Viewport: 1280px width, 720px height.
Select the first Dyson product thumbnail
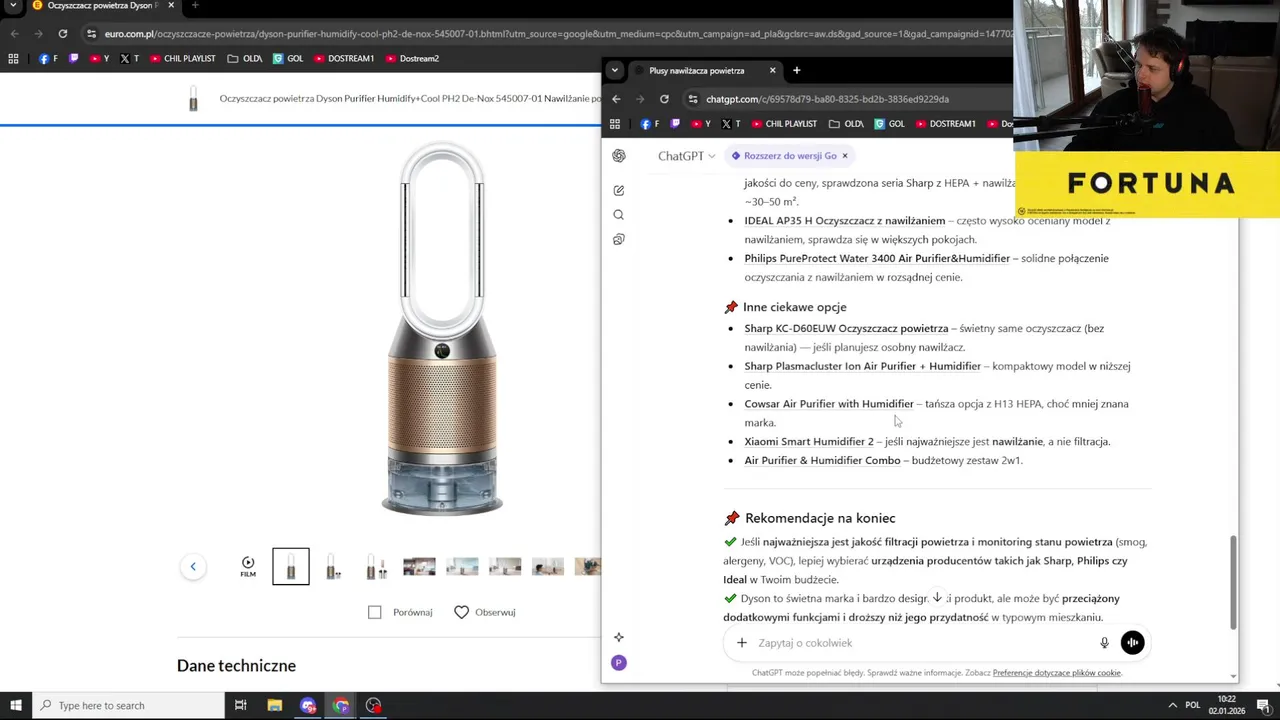[x=291, y=567]
